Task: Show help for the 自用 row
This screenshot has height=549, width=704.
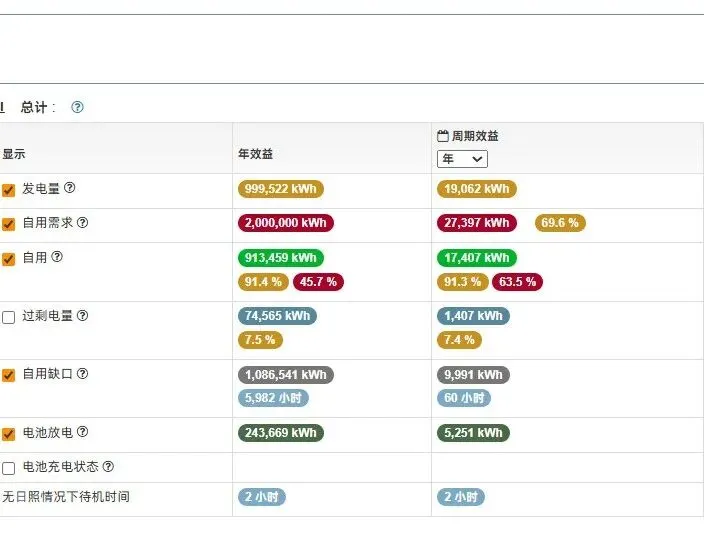Action: 57,257
